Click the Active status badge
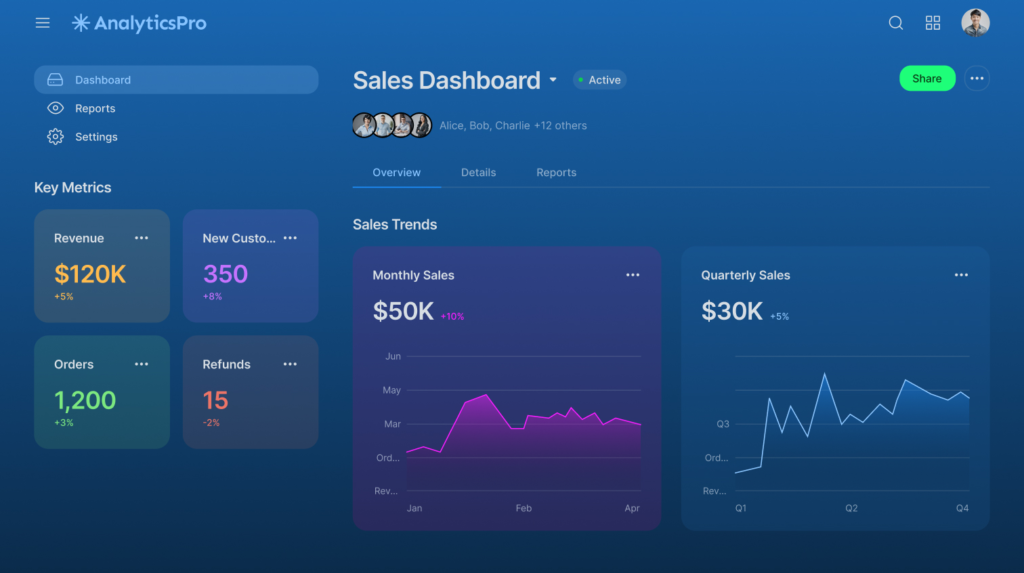 click(600, 80)
